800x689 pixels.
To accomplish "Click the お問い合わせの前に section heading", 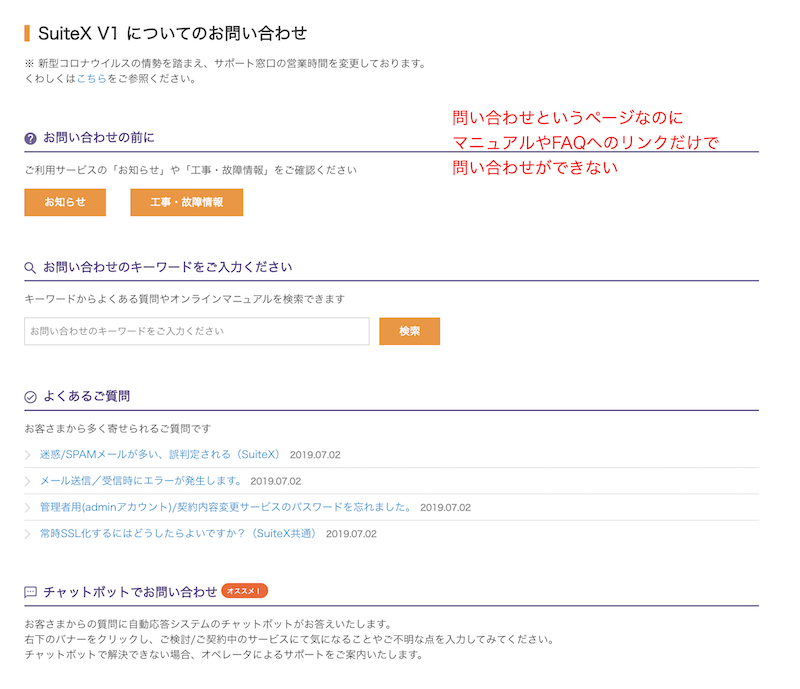I will pos(98,138).
